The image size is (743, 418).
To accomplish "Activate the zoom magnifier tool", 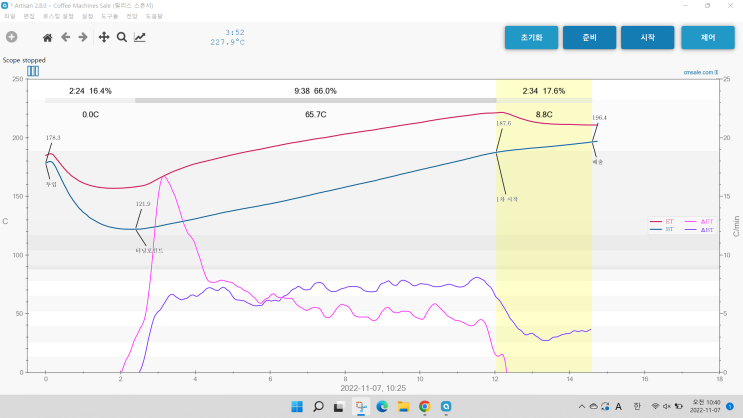I will pos(122,37).
